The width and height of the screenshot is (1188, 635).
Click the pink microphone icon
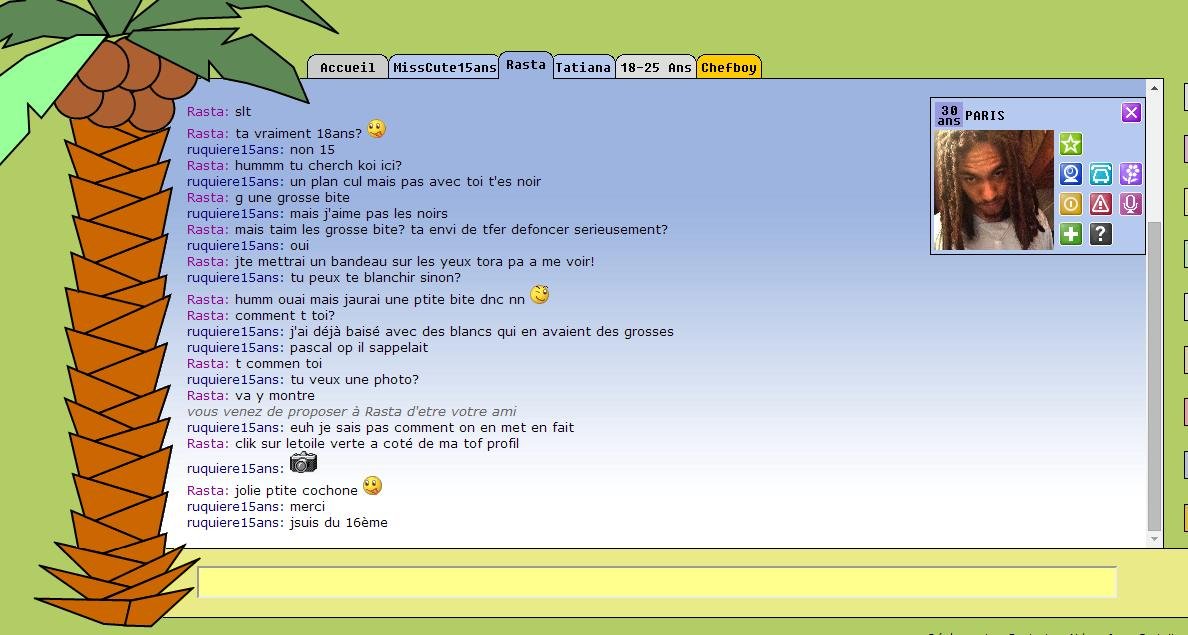1130,204
